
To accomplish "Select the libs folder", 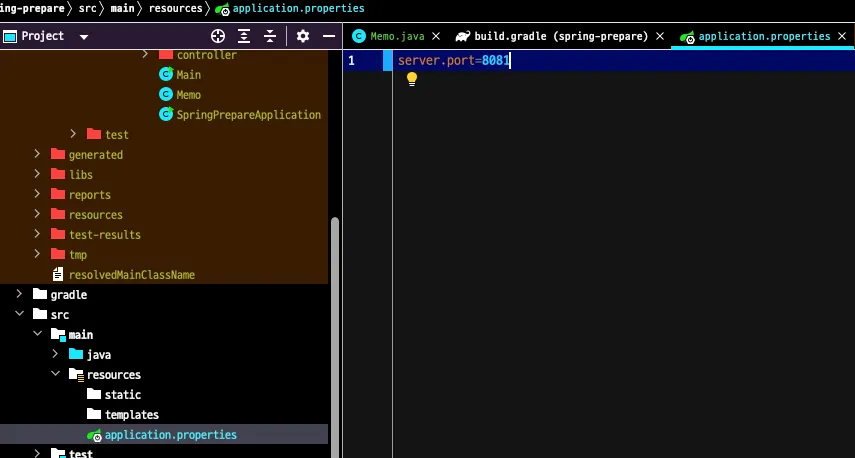I will 81,175.
